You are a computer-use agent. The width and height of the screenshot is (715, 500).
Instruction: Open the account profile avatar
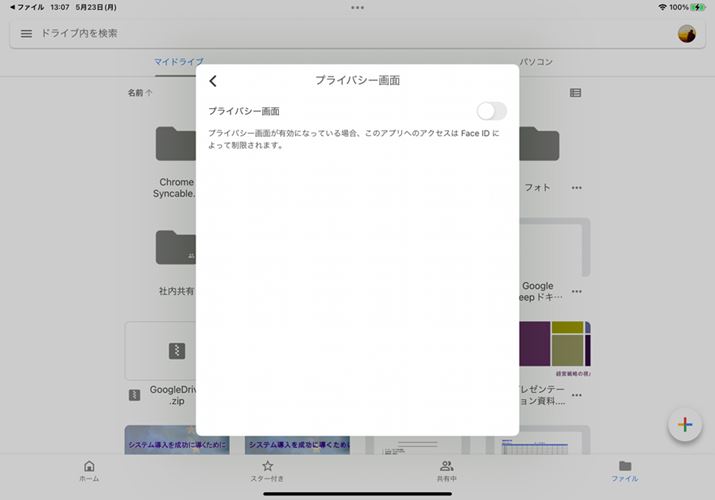[x=686, y=34]
